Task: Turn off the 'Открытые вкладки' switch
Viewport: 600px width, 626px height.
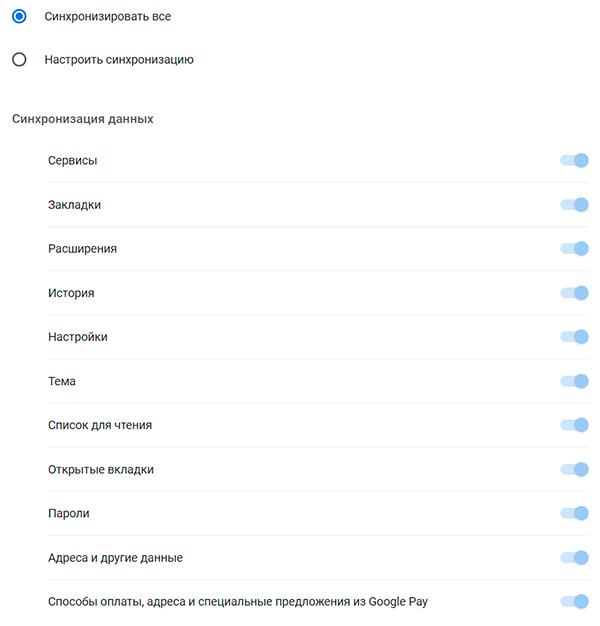Action: [574, 469]
